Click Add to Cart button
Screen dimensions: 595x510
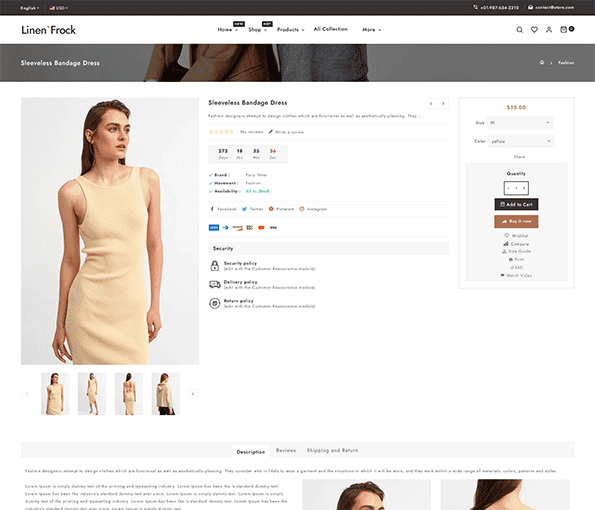click(516, 204)
